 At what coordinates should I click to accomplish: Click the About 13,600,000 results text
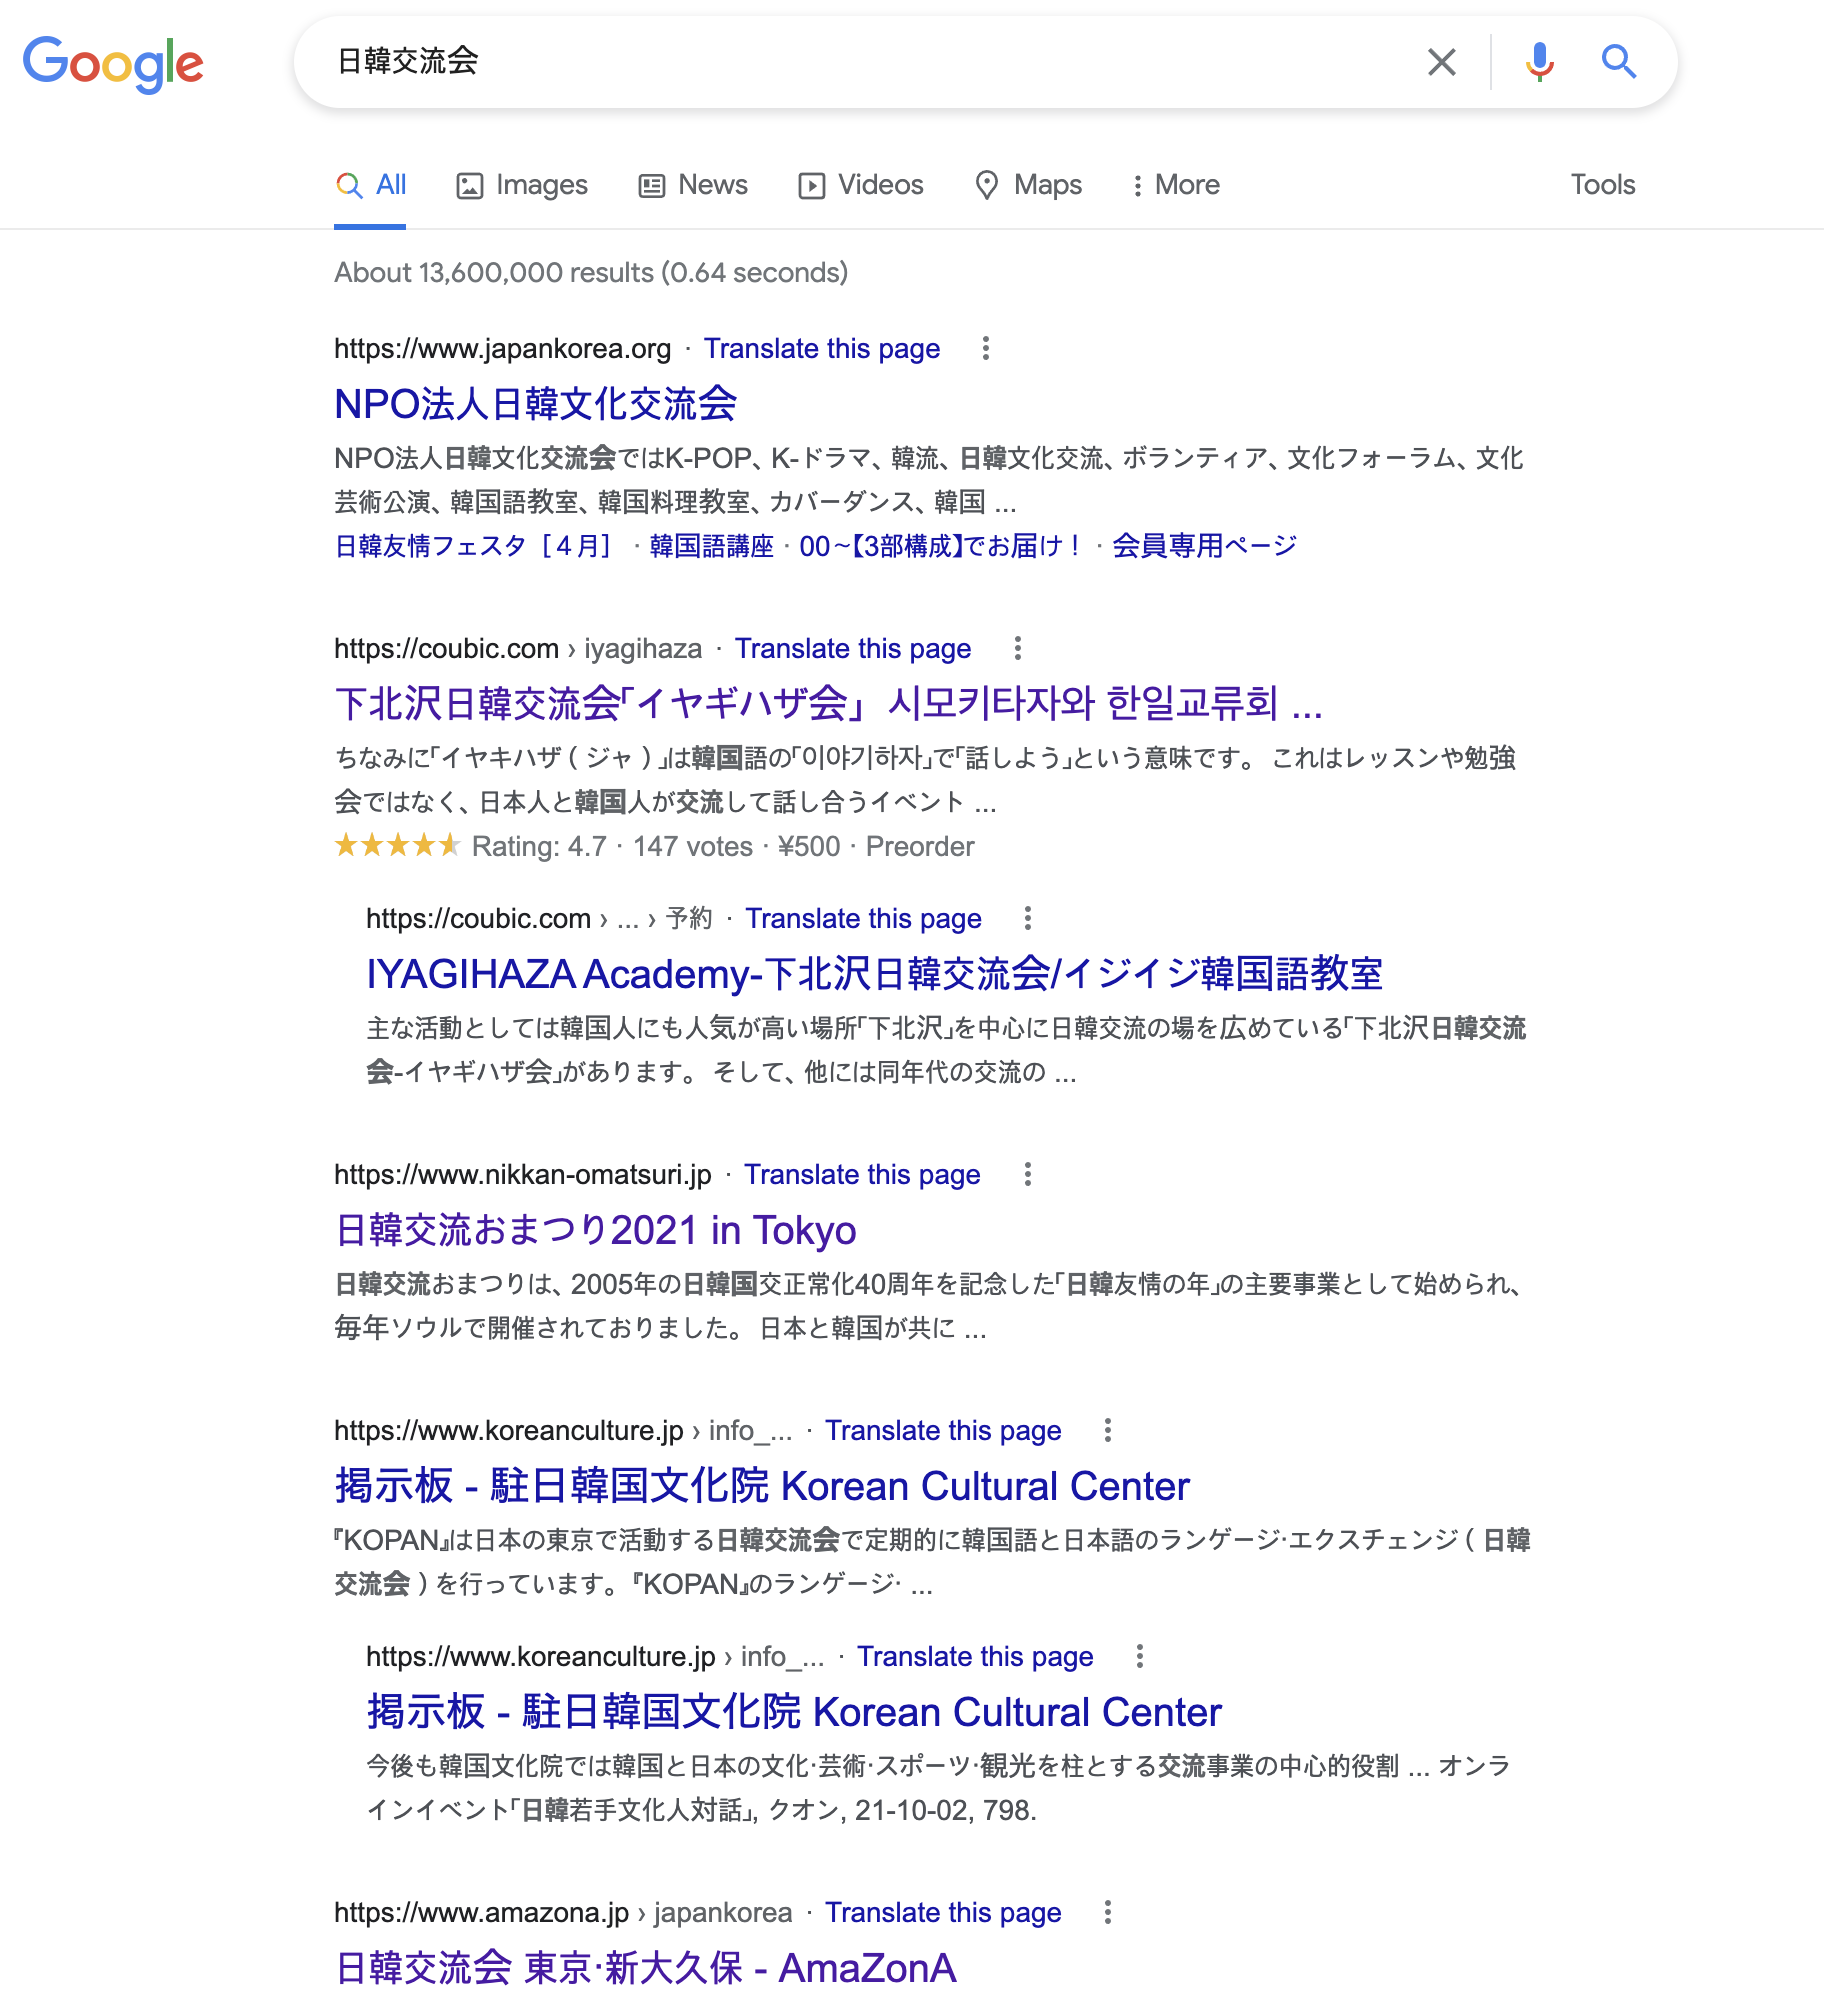(591, 272)
